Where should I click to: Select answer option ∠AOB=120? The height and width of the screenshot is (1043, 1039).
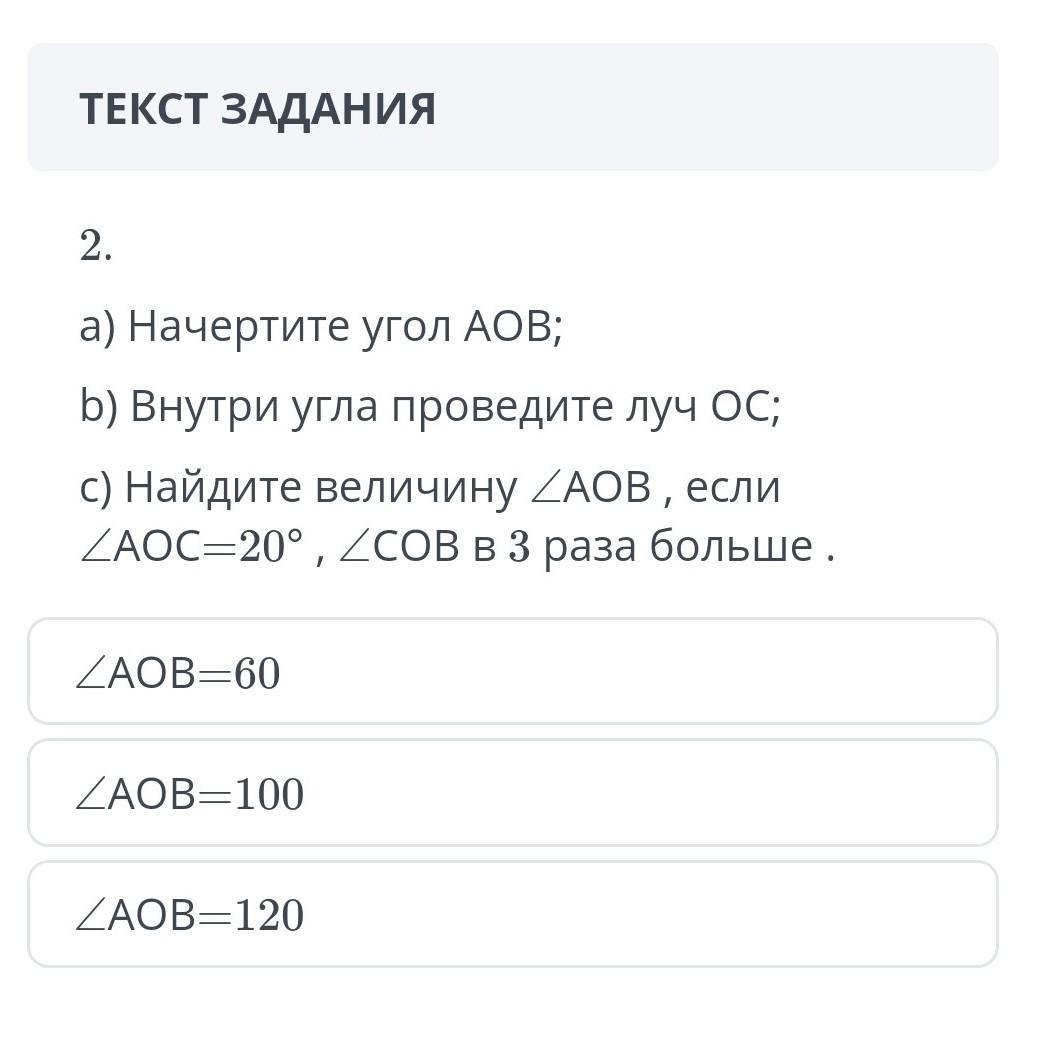point(512,914)
